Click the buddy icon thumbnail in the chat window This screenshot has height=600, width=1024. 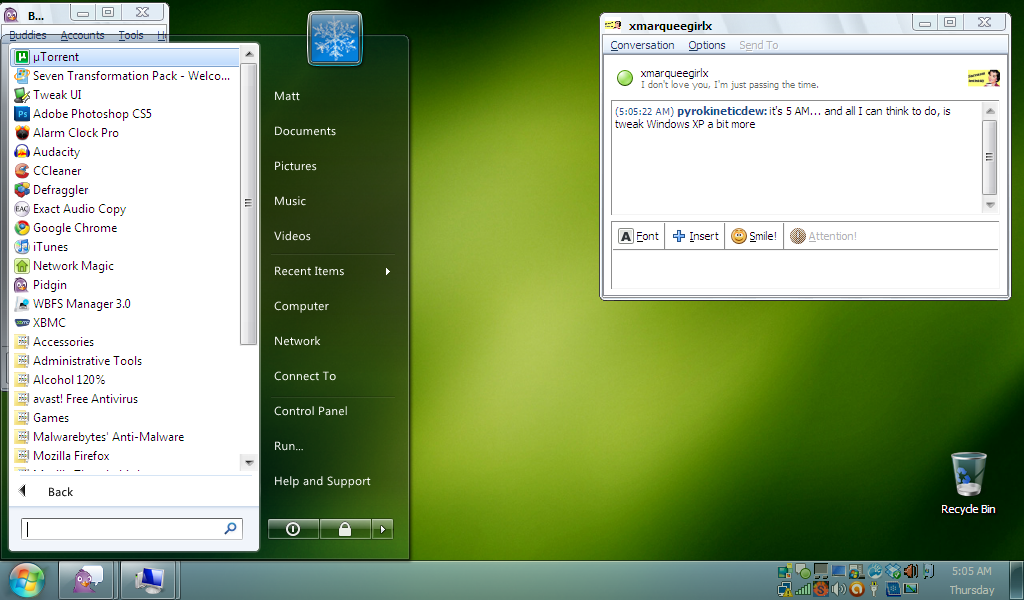(x=984, y=78)
